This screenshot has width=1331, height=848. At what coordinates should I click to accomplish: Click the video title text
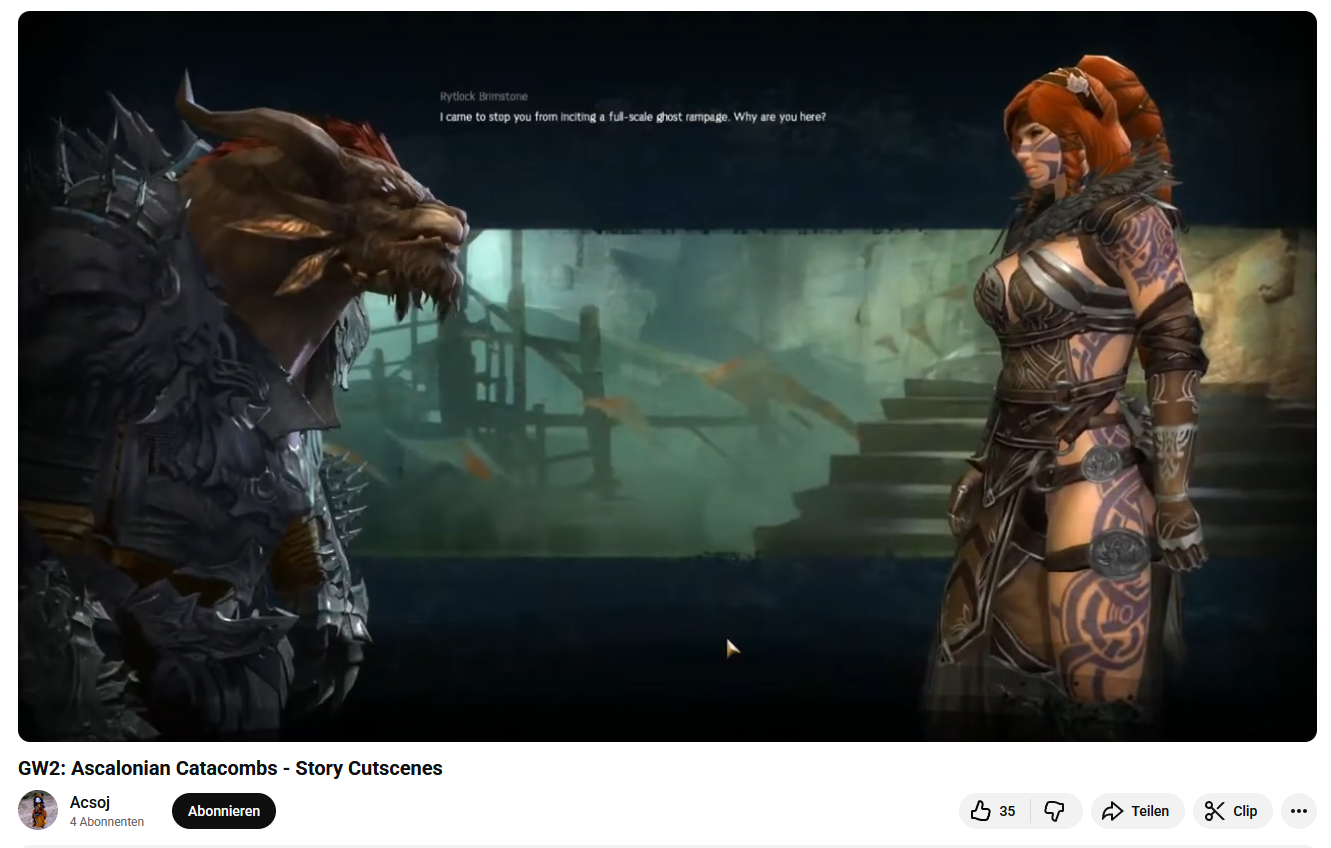point(230,768)
